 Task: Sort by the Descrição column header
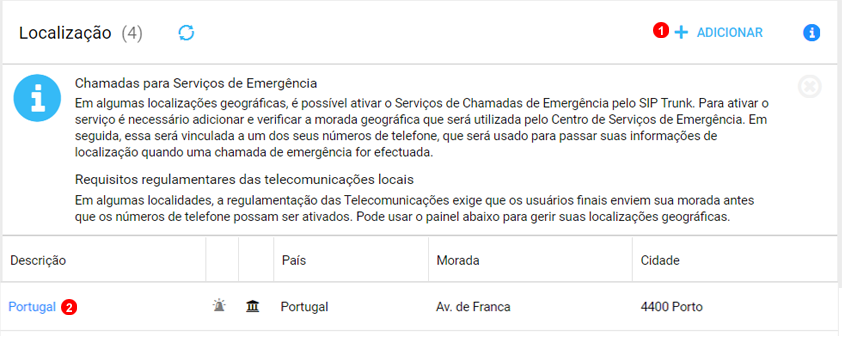click(x=38, y=261)
